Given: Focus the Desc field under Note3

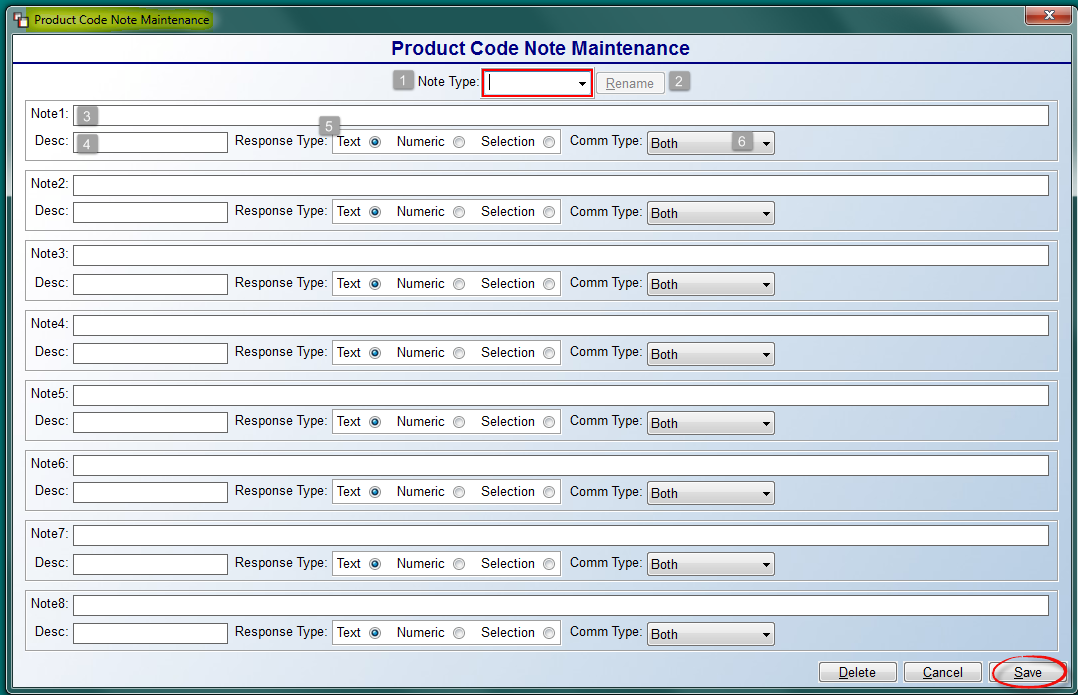Looking at the screenshot, I should click(x=151, y=284).
